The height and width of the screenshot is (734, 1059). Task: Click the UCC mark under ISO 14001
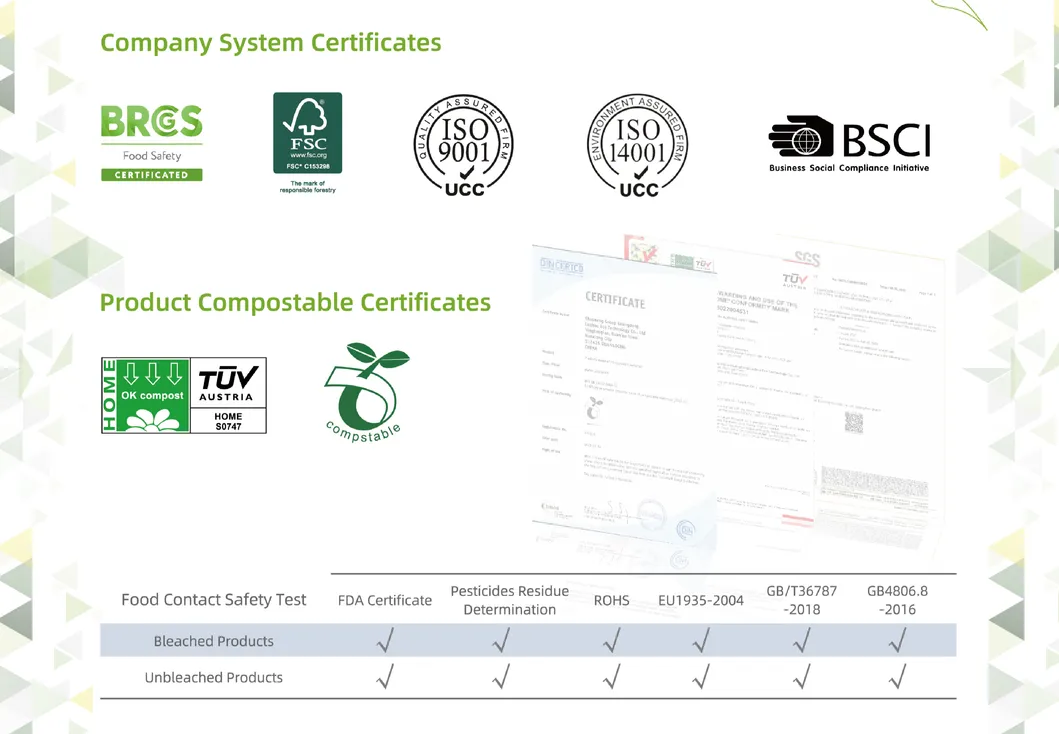637,187
